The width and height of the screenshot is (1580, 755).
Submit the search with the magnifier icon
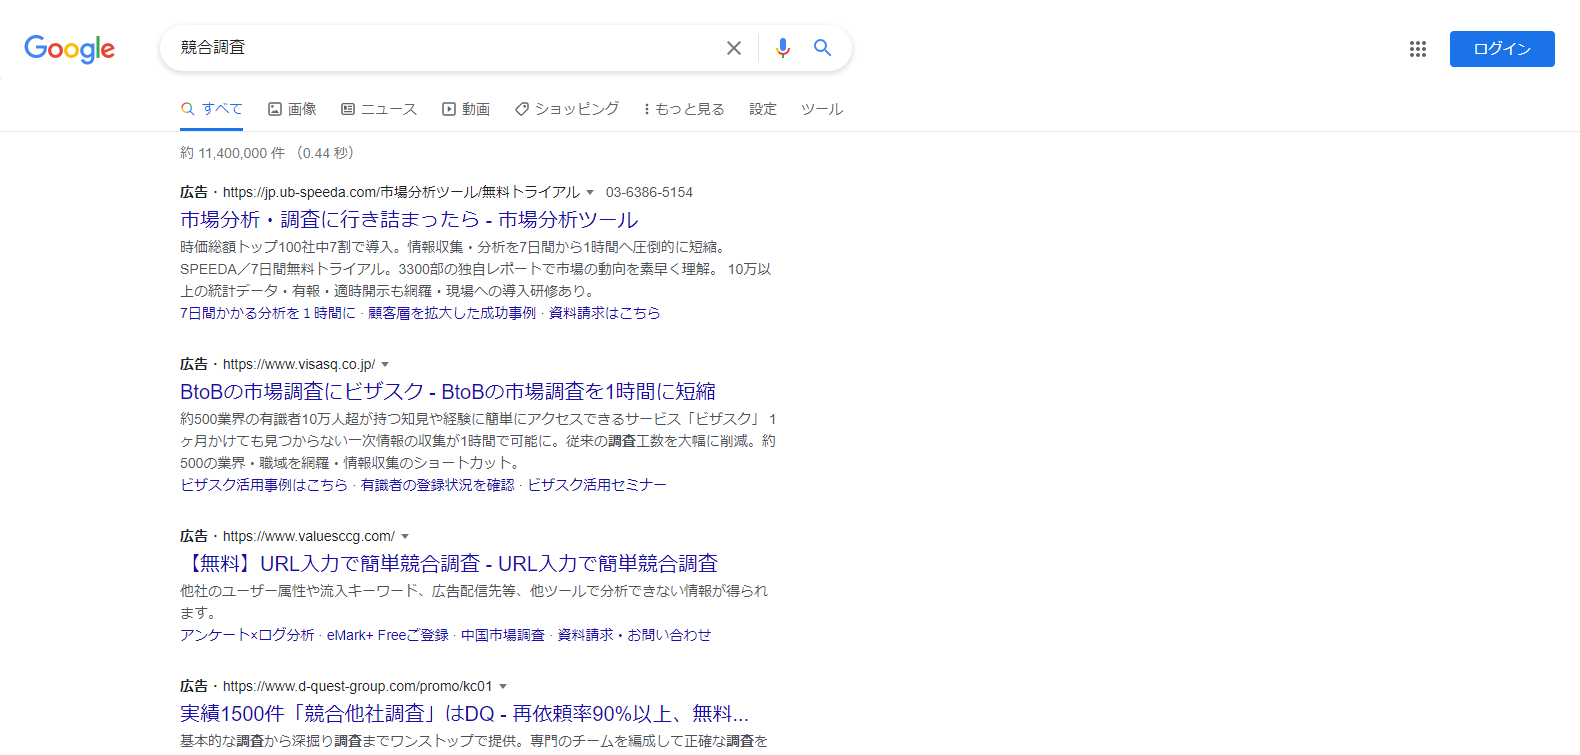pyautogui.click(x=822, y=47)
